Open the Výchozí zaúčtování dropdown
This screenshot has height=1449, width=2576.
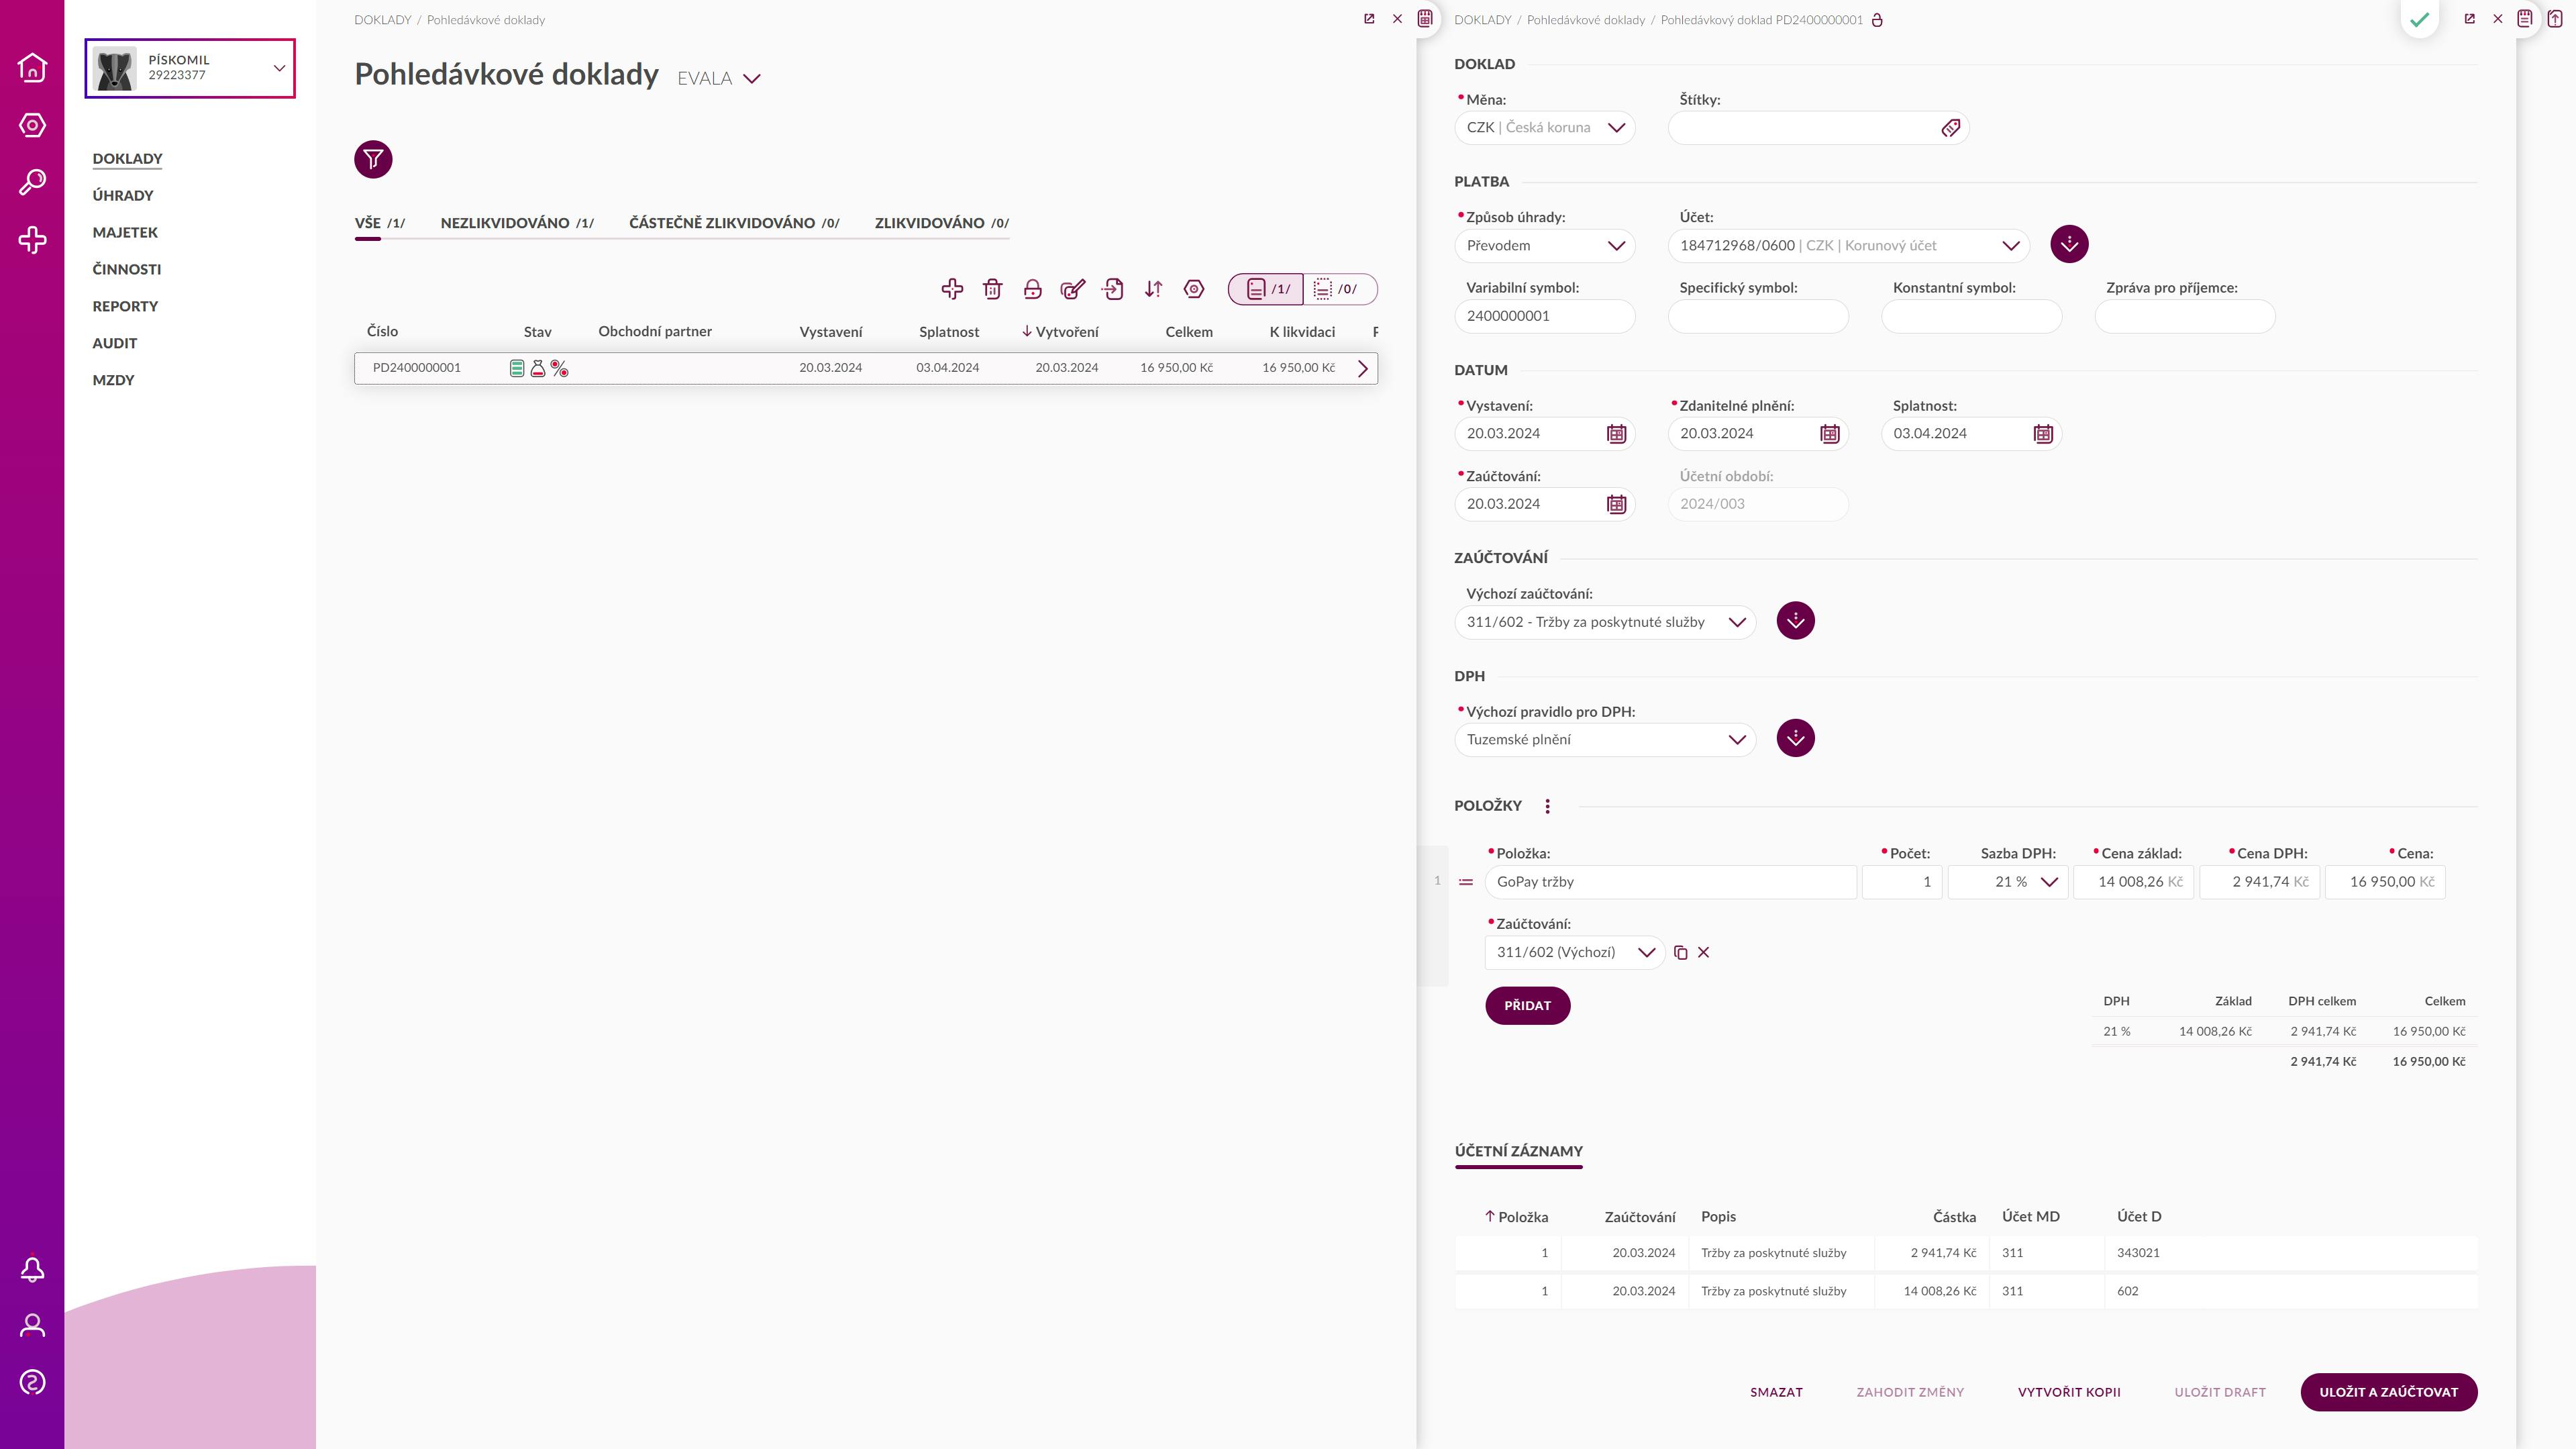tap(1605, 622)
